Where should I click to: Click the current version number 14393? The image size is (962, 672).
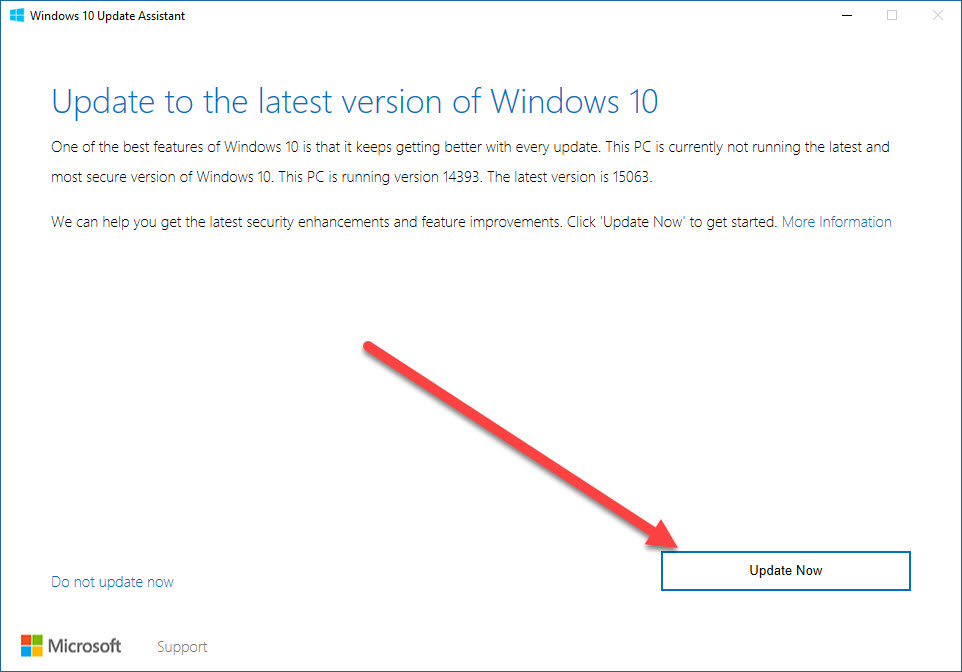tap(461, 177)
